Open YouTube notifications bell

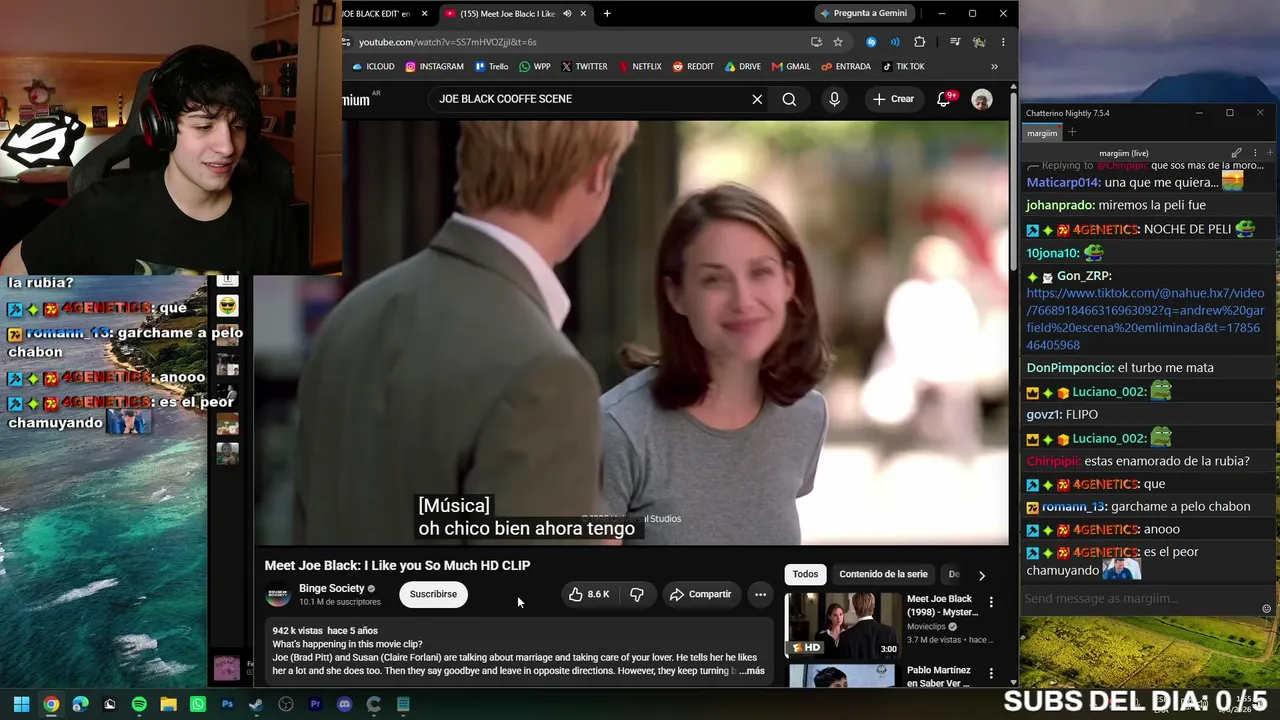coord(943,99)
